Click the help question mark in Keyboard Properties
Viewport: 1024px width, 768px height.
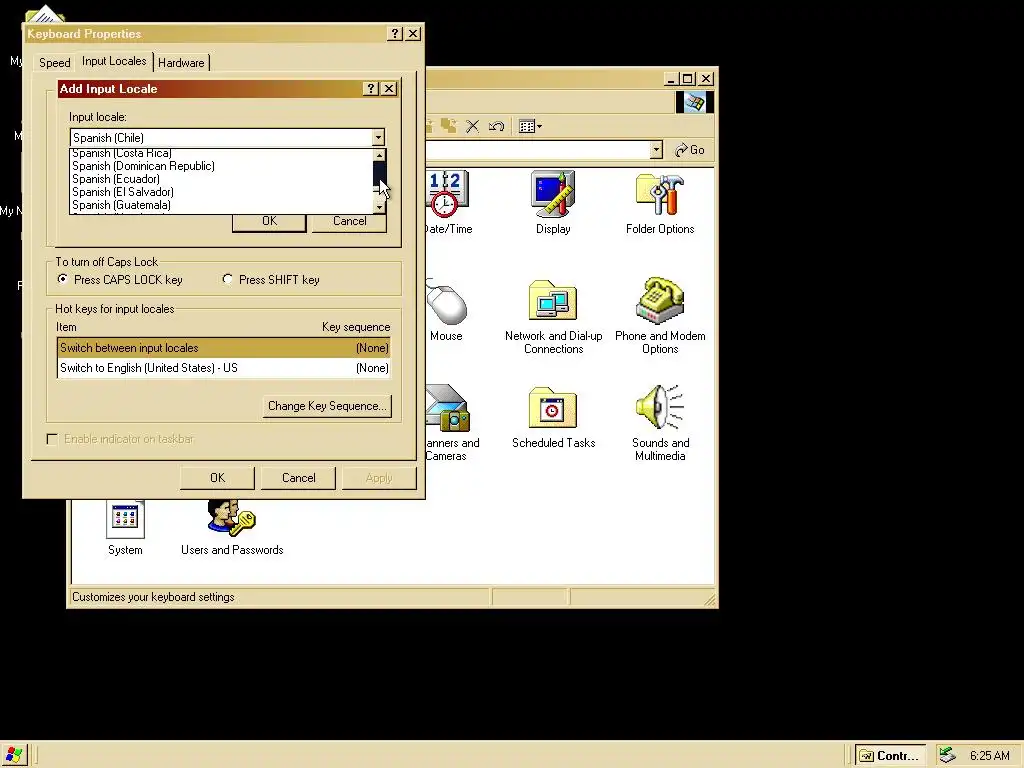tap(394, 33)
